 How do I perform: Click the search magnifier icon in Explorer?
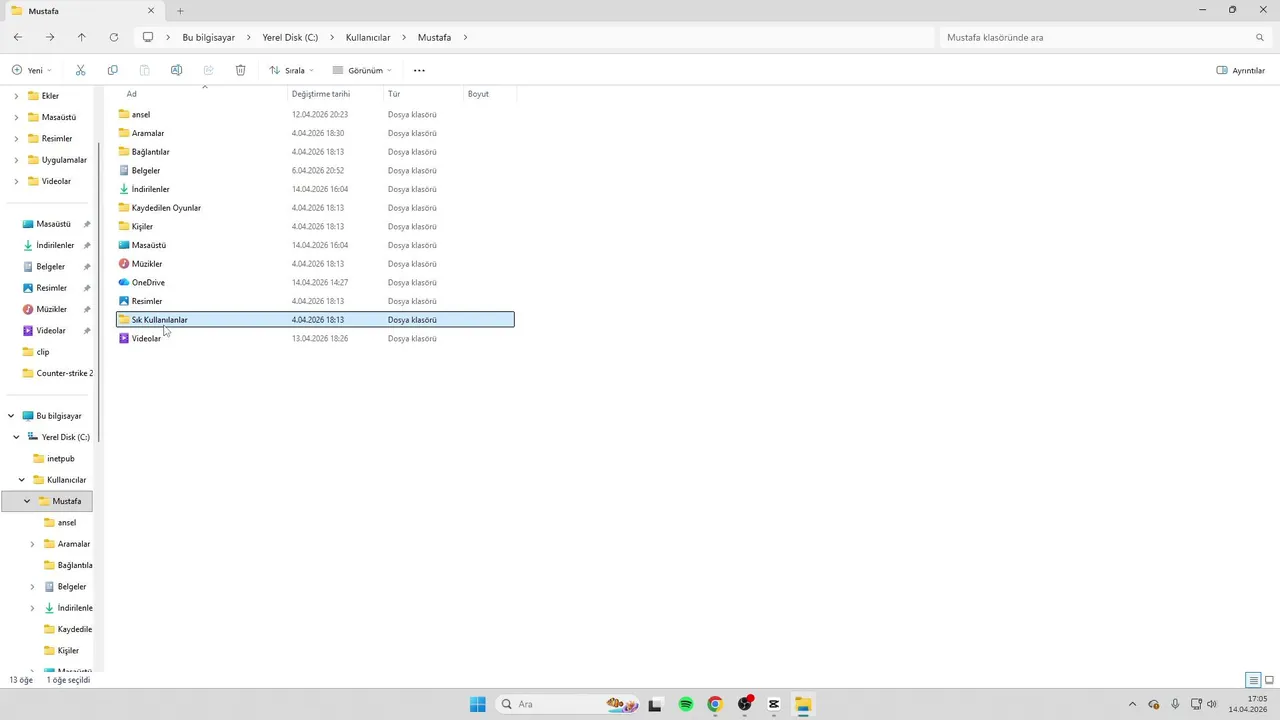coord(1260,37)
